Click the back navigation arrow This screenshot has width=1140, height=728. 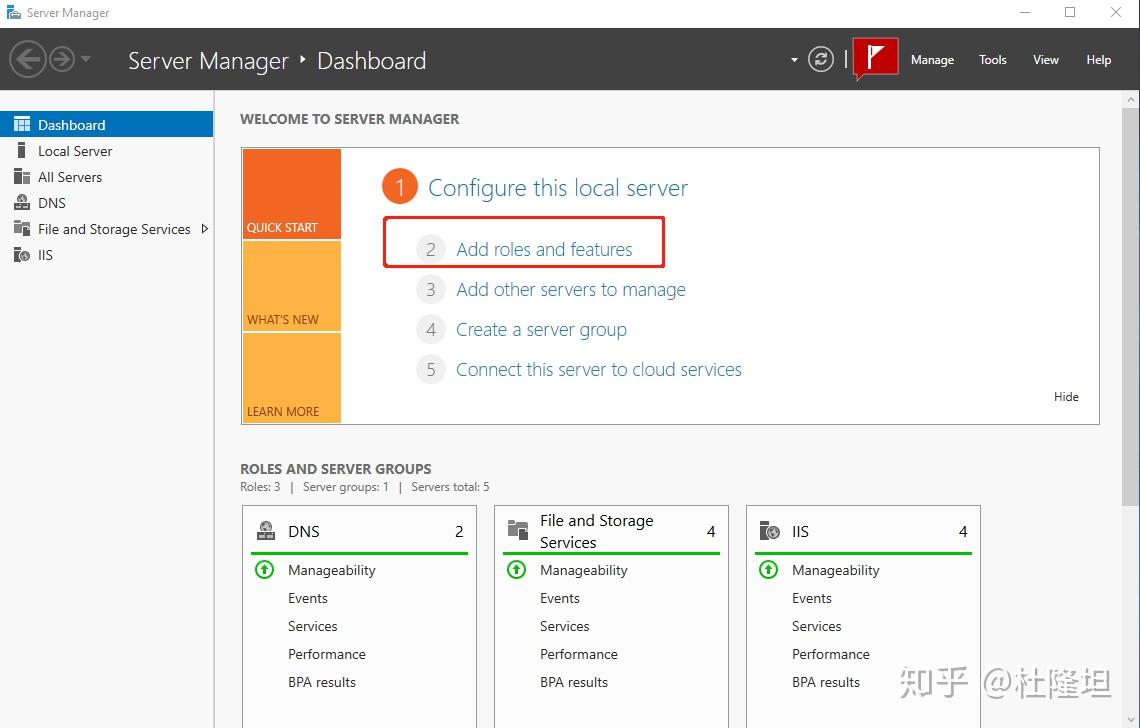coord(28,59)
